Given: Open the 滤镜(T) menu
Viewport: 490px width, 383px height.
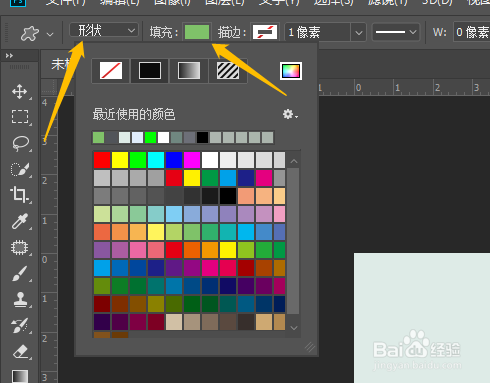Looking at the screenshot, I should point(387,2).
